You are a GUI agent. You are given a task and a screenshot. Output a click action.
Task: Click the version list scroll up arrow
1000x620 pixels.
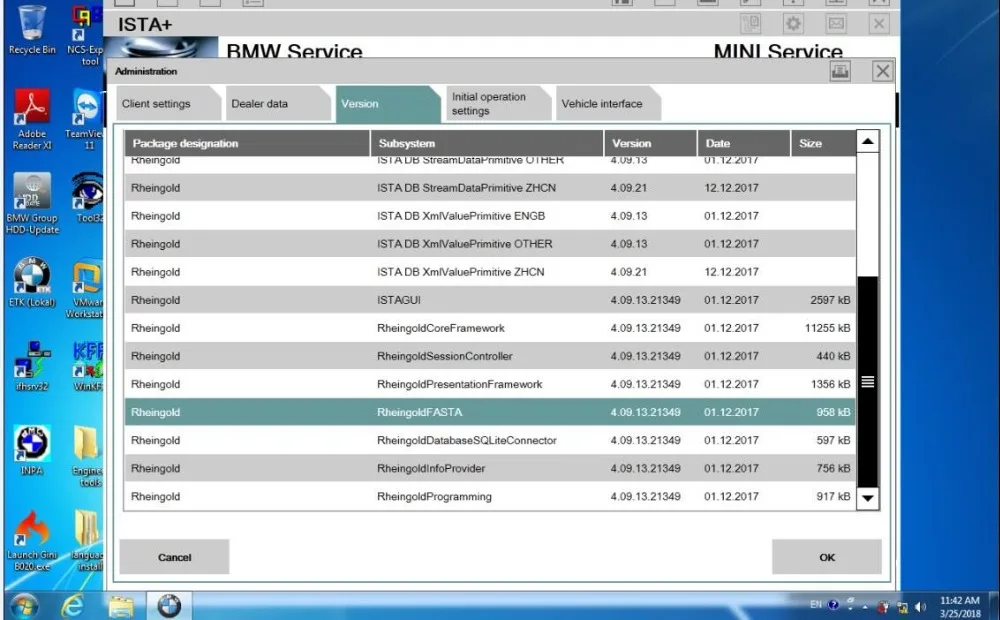click(867, 141)
